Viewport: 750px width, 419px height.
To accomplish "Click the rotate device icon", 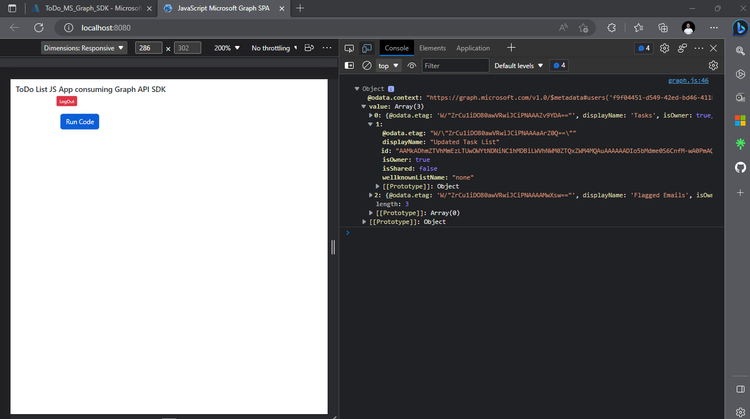I will click(309, 48).
